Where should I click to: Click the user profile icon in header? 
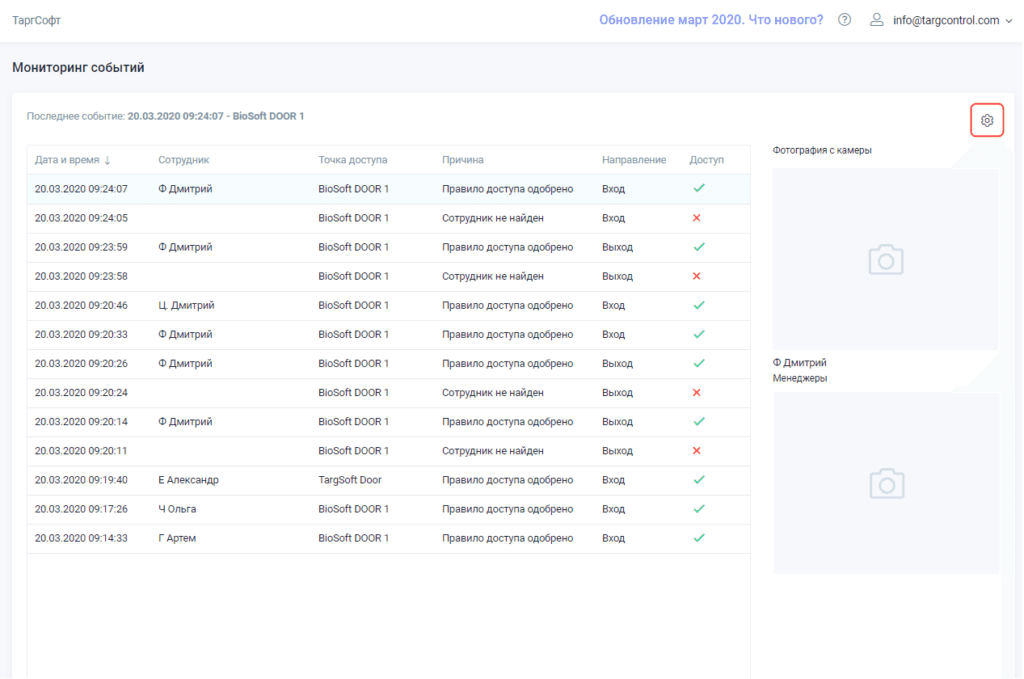[x=877, y=20]
